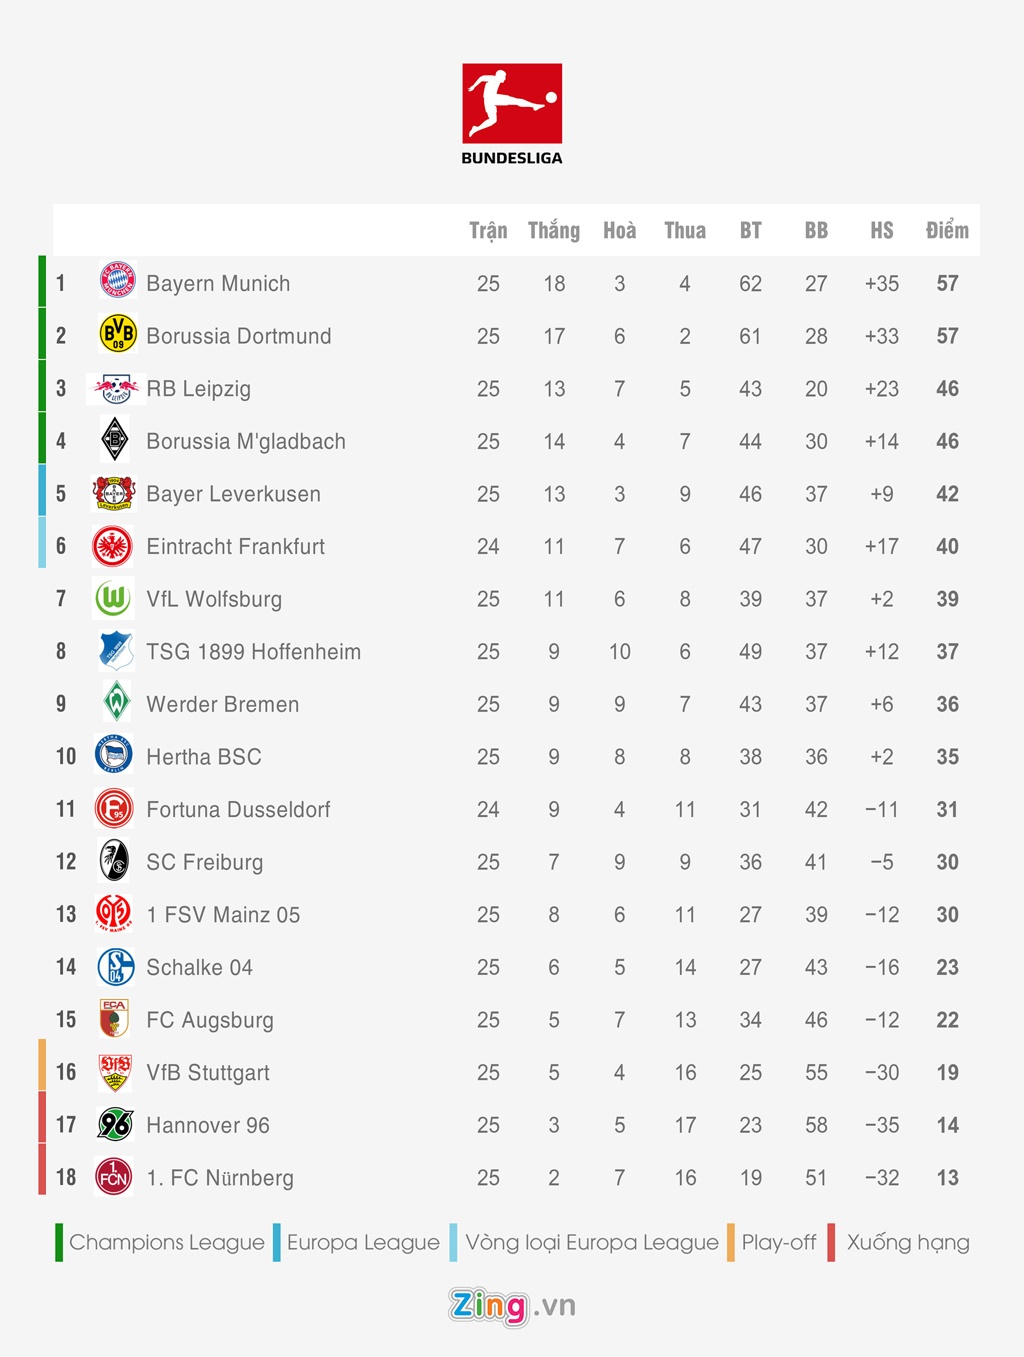Select the Borussia Dortmund BVB crest
The width and height of the screenshot is (1024, 1357).
coord(117,334)
